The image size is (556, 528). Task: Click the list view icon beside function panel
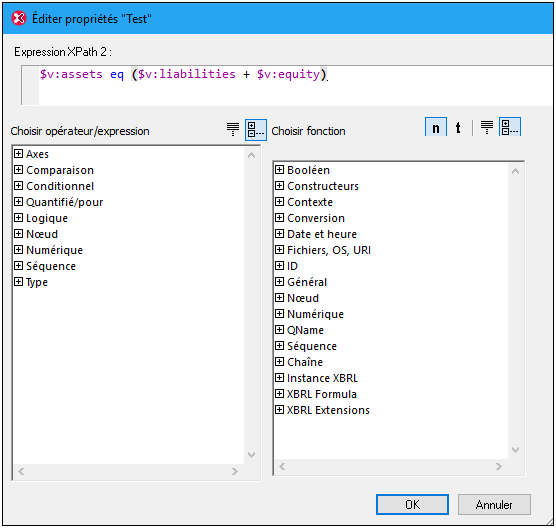(486, 127)
